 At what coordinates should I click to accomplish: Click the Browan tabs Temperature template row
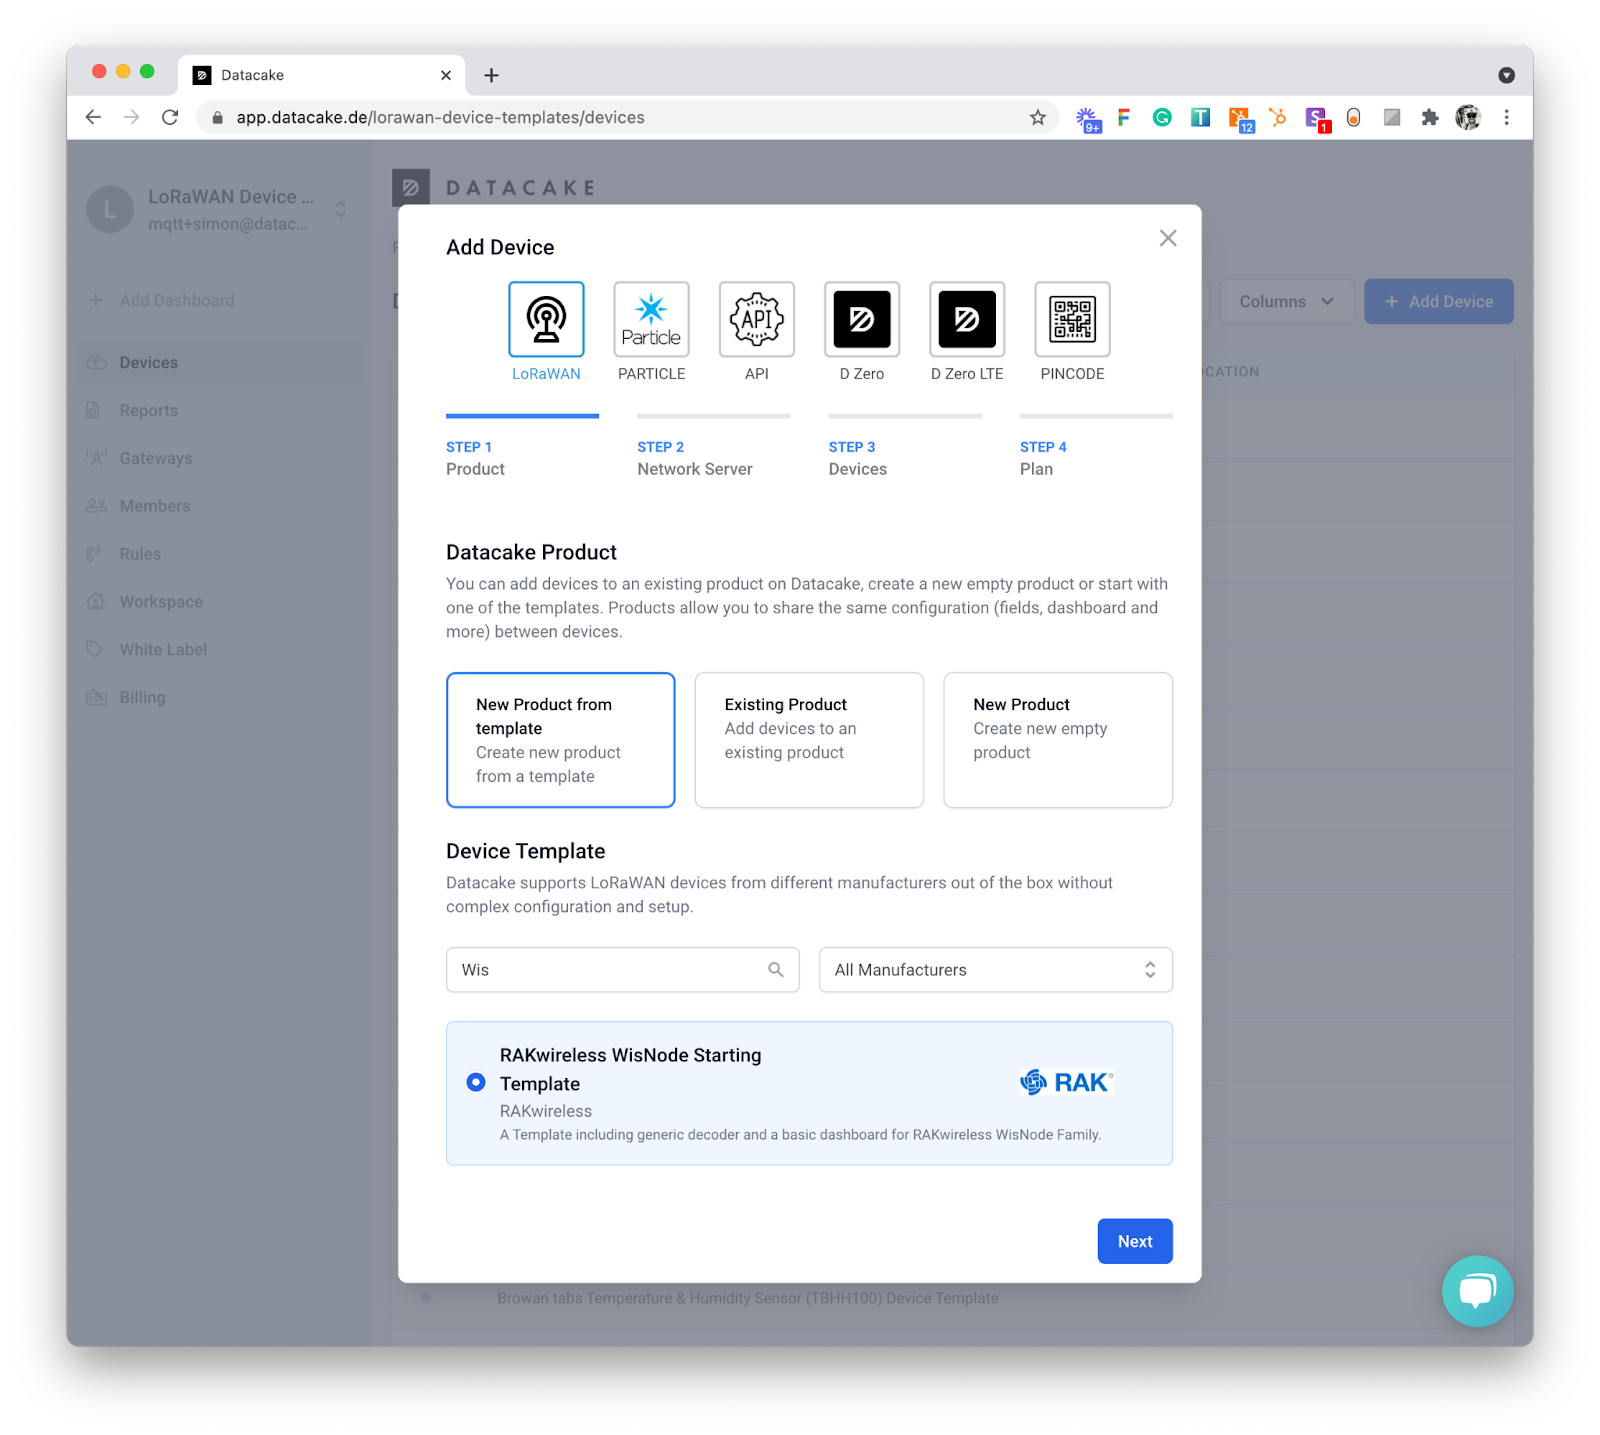pyautogui.click(x=748, y=1298)
